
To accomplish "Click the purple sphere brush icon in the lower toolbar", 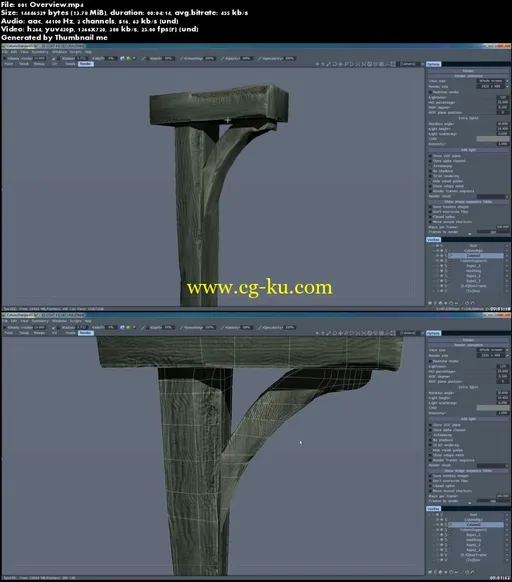I will (x=122, y=327).
